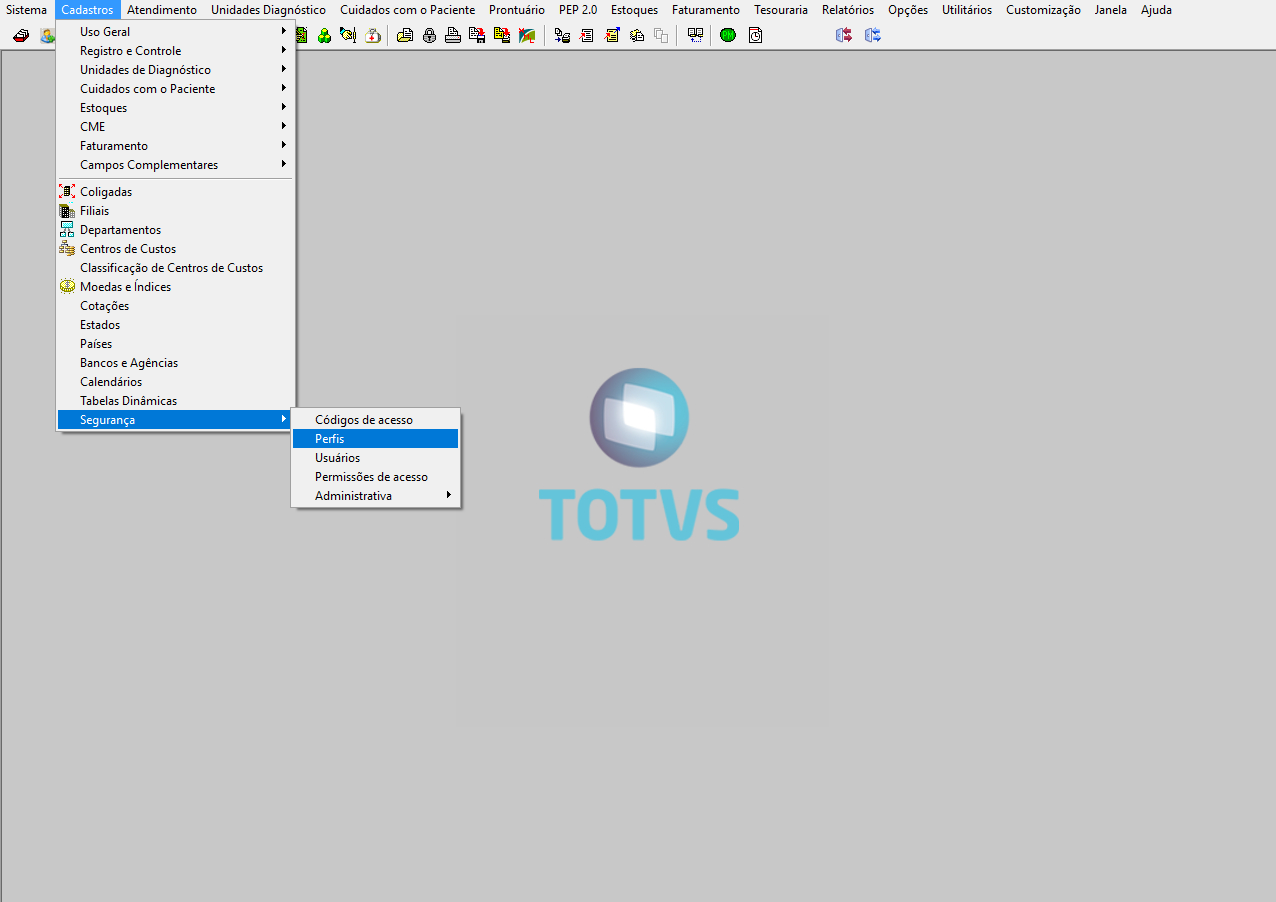This screenshot has width=1276, height=902.
Task: Open Bancos e Agências entry
Action: [175, 363]
